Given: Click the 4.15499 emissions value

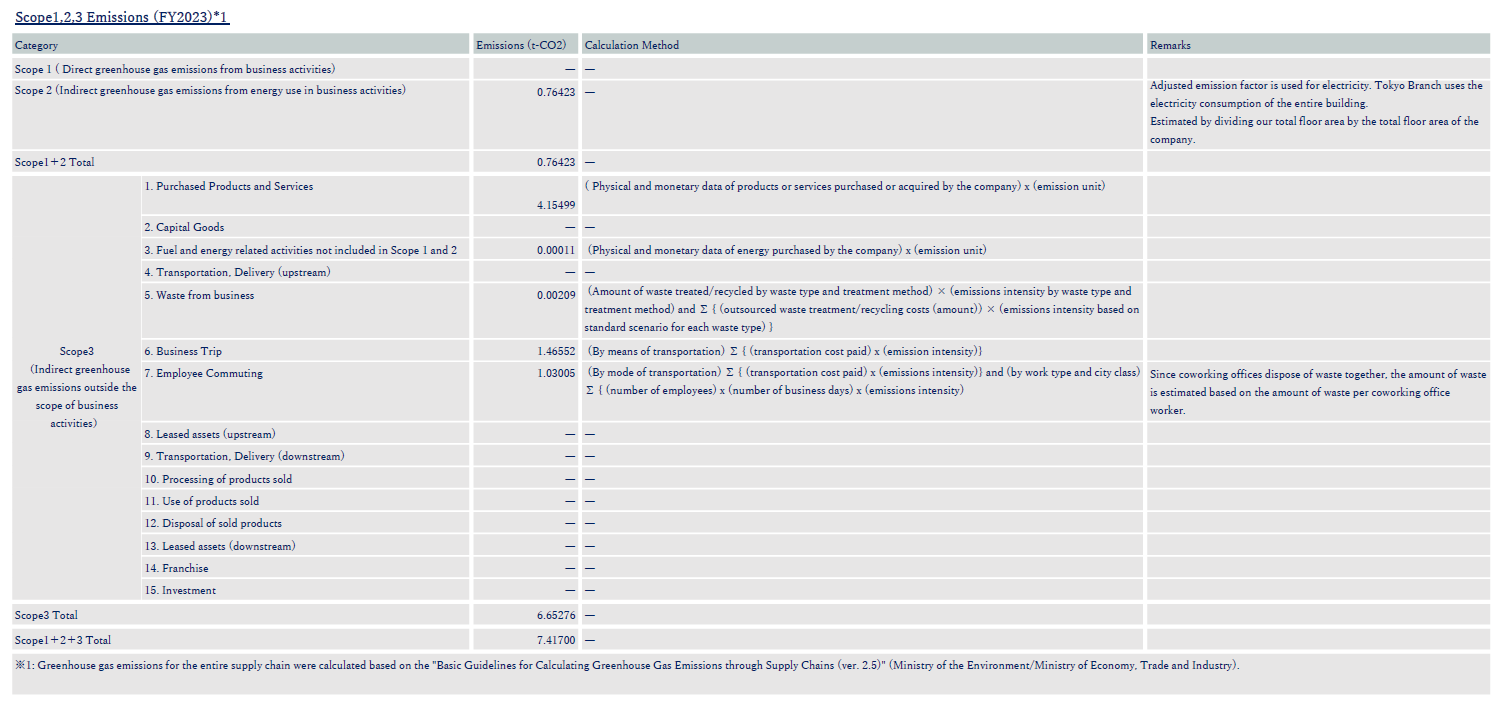Looking at the screenshot, I should pos(555,205).
